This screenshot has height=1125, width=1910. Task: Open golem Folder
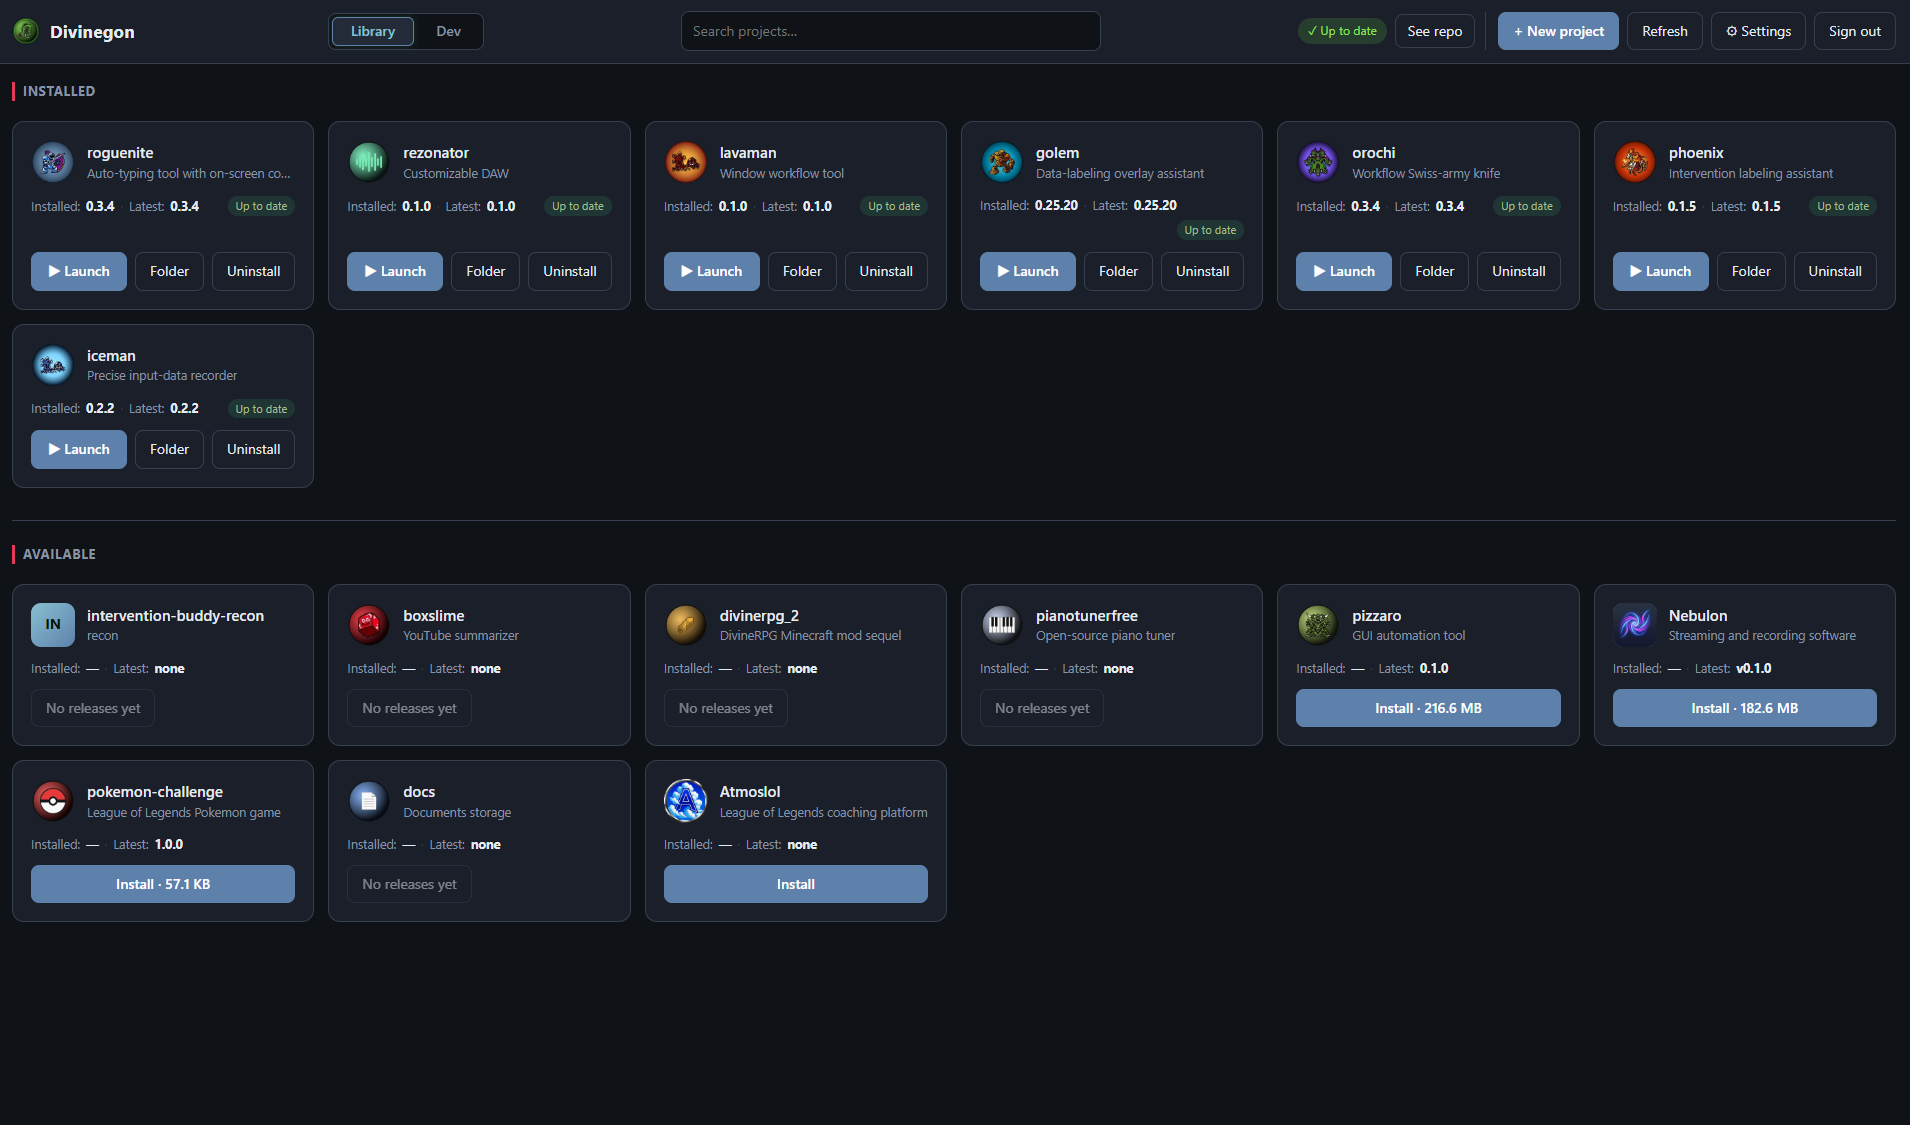(1118, 271)
